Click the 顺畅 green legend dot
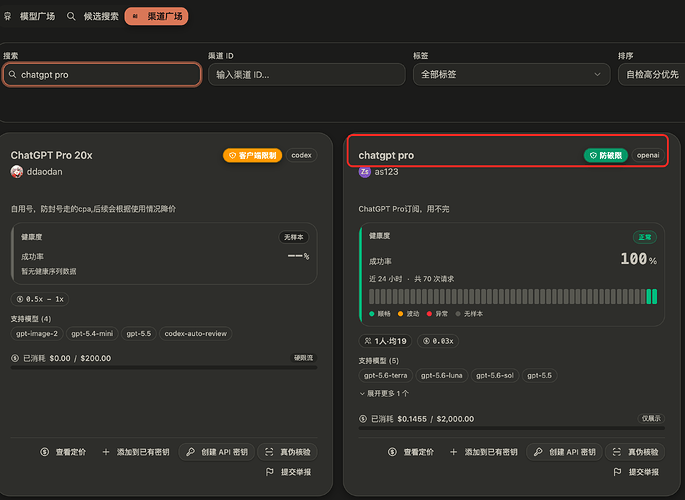This screenshot has height=500, width=685. (372, 314)
